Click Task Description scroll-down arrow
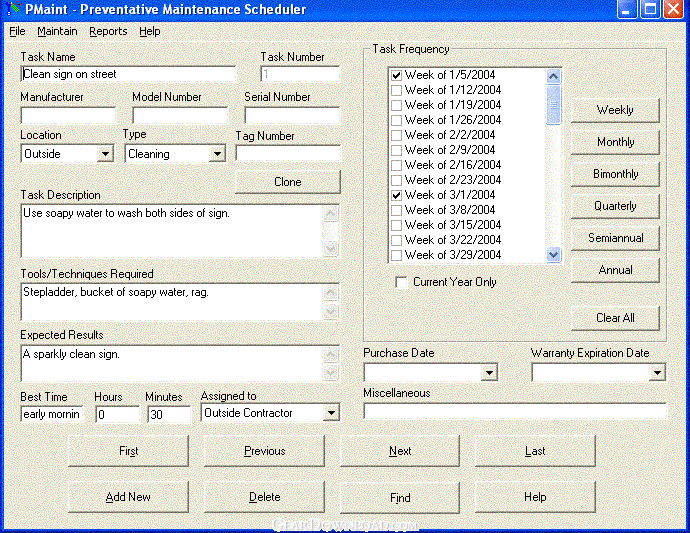The image size is (690, 533). click(x=330, y=249)
